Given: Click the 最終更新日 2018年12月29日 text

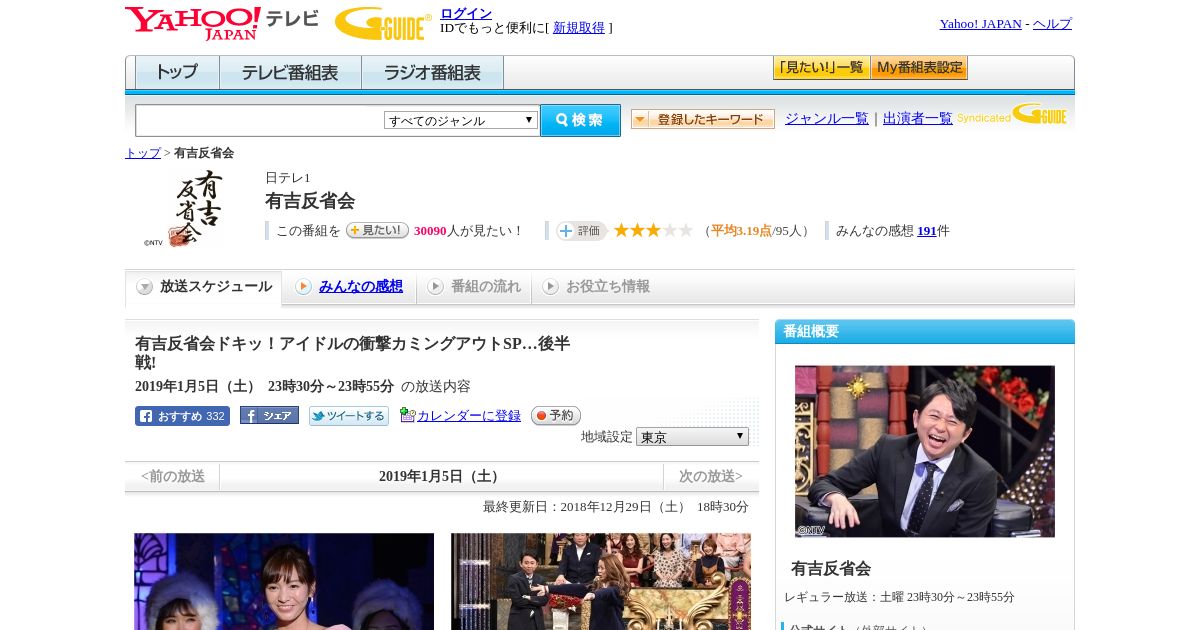Looking at the screenshot, I should pos(616,507).
